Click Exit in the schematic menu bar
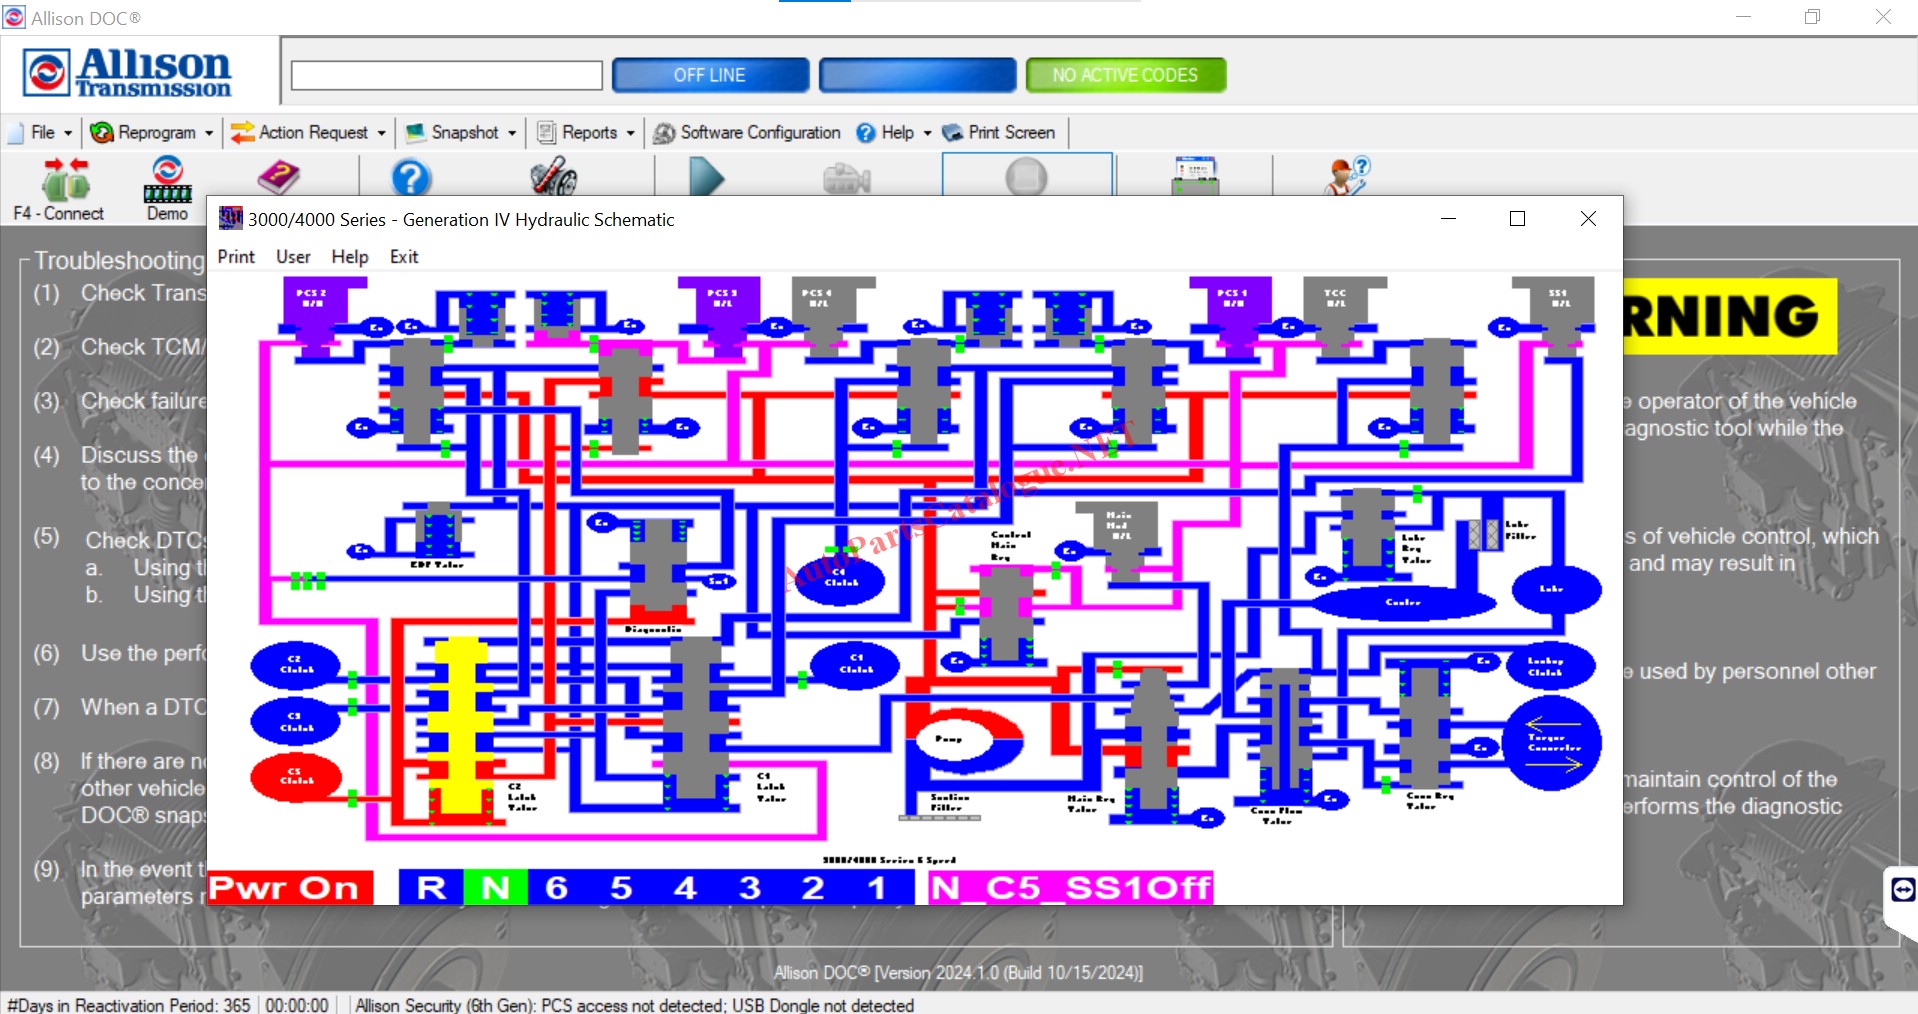This screenshot has height=1014, width=1918. point(404,257)
